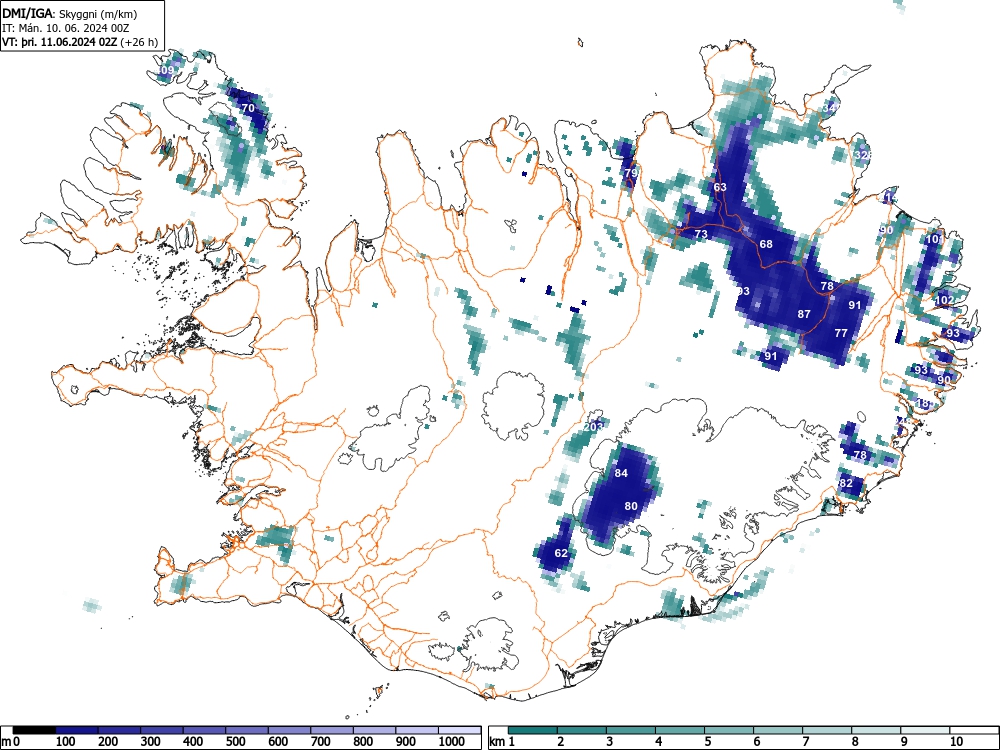Click the title 'DMI/IGA: Skyggni (m/km)'
The width and height of the screenshot is (1000, 750).
click(x=70, y=13)
